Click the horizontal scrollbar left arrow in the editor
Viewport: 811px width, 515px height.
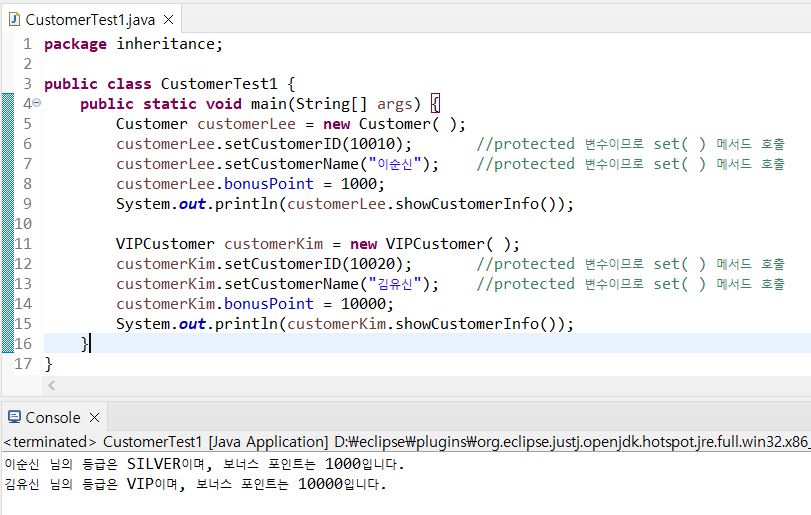click(51, 385)
